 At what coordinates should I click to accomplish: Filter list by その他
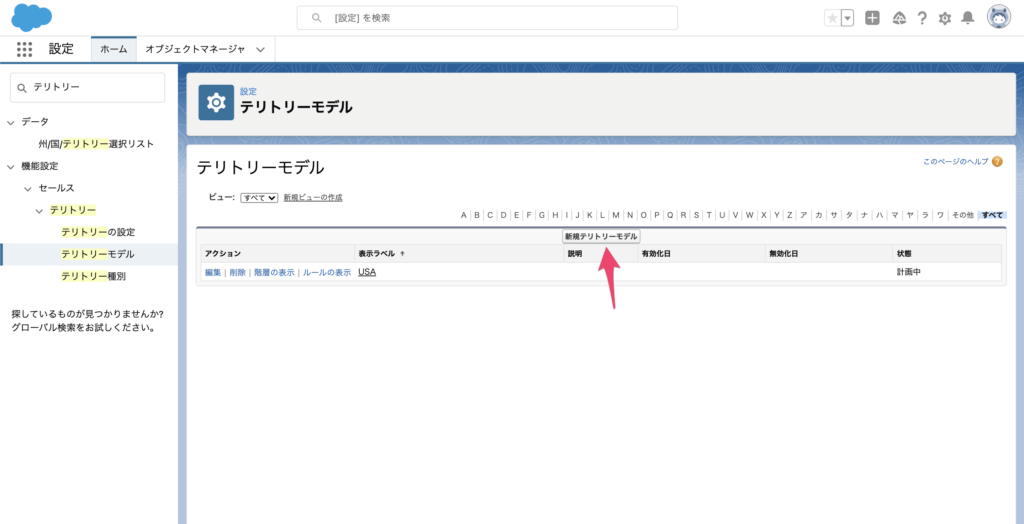tap(962, 215)
